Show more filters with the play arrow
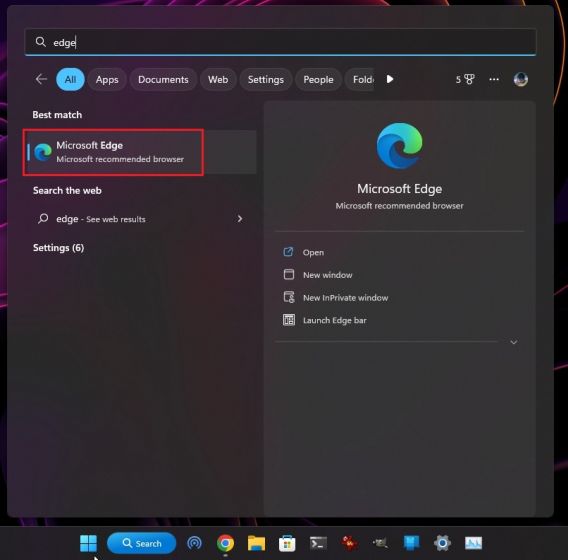The width and height of the screenshot is (568, 560). pos(390,79)
